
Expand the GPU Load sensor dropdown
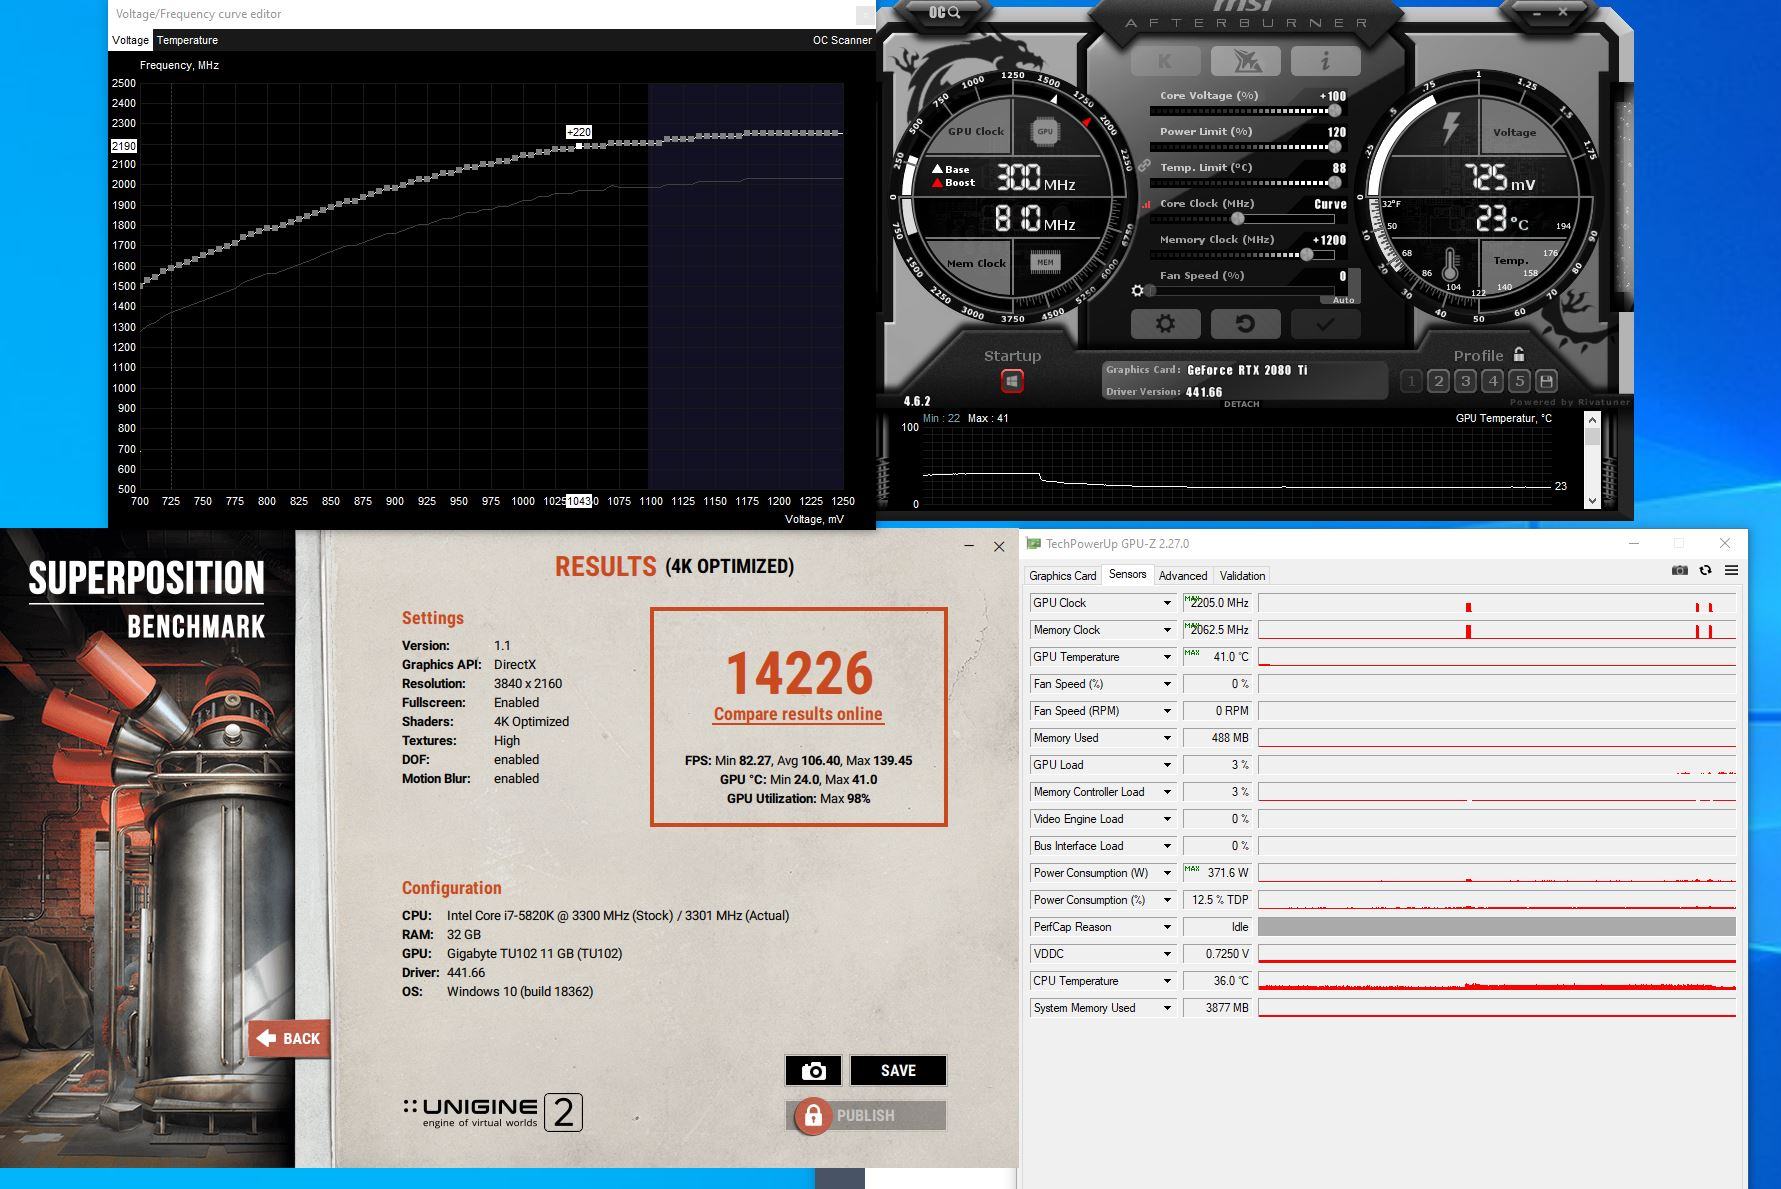click(1166, 765)
